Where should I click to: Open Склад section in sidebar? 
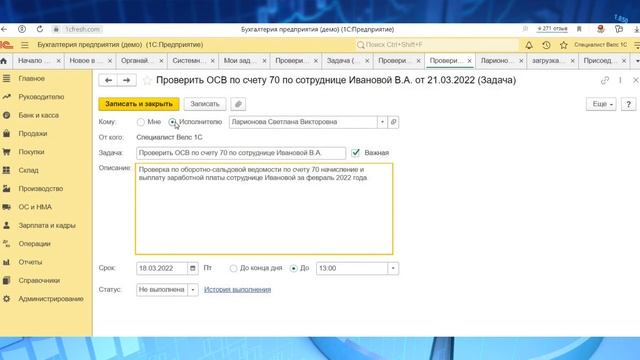coord(28,170)
